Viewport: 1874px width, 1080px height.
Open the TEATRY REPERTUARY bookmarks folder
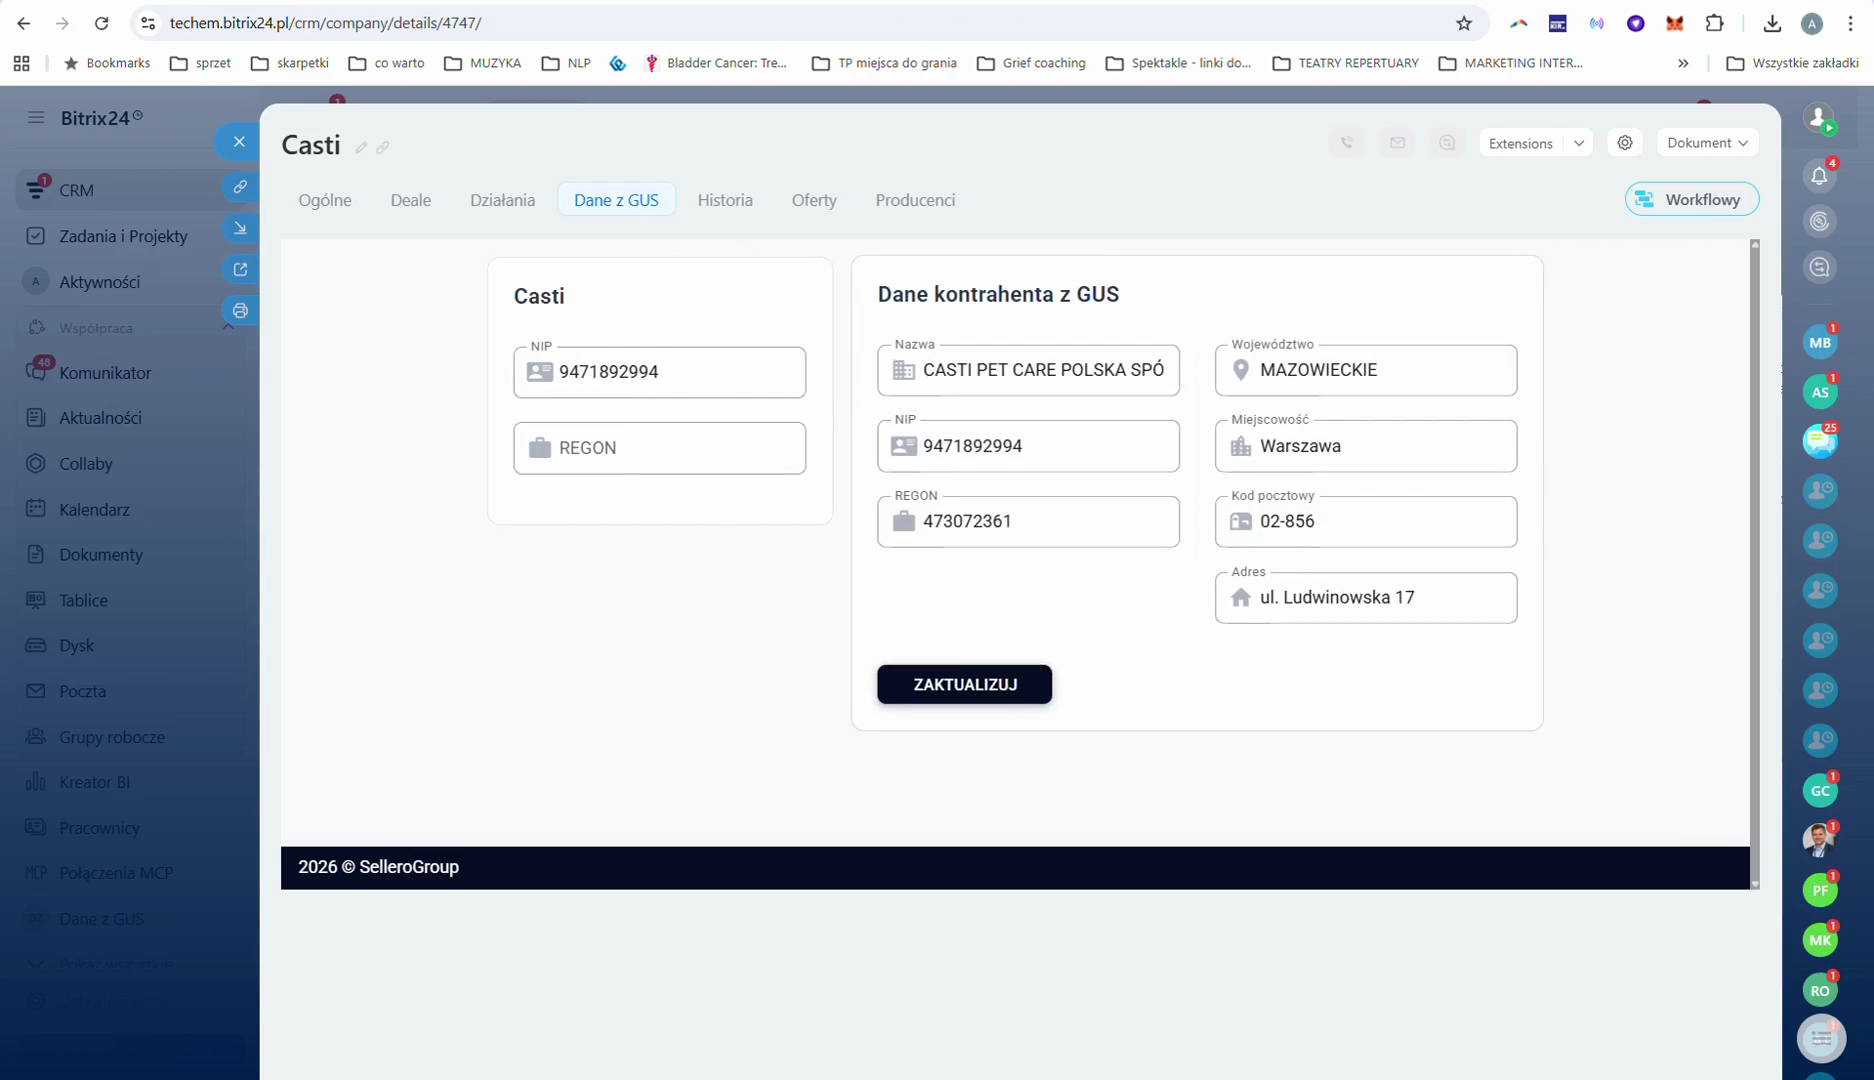coord(1345,63)
